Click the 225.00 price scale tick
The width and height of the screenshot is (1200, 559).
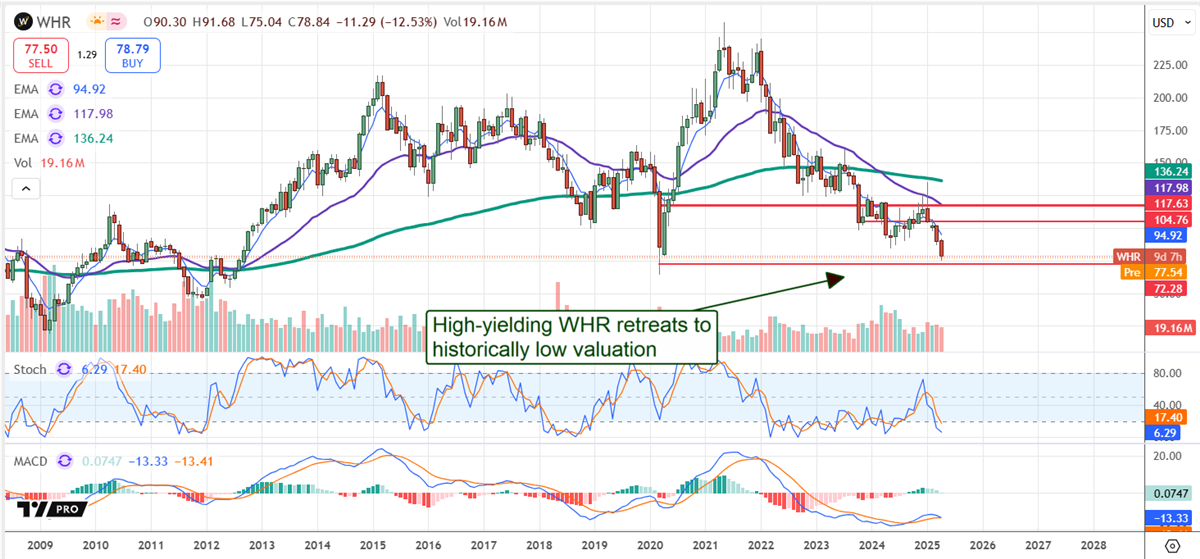[x=1170, y=66]
